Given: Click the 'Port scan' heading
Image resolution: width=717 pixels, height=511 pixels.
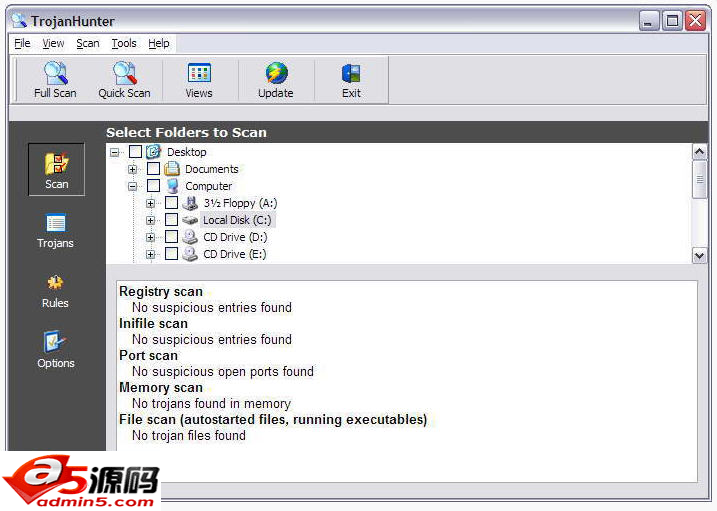Looking at the screenshot, I should pos(148,356).
